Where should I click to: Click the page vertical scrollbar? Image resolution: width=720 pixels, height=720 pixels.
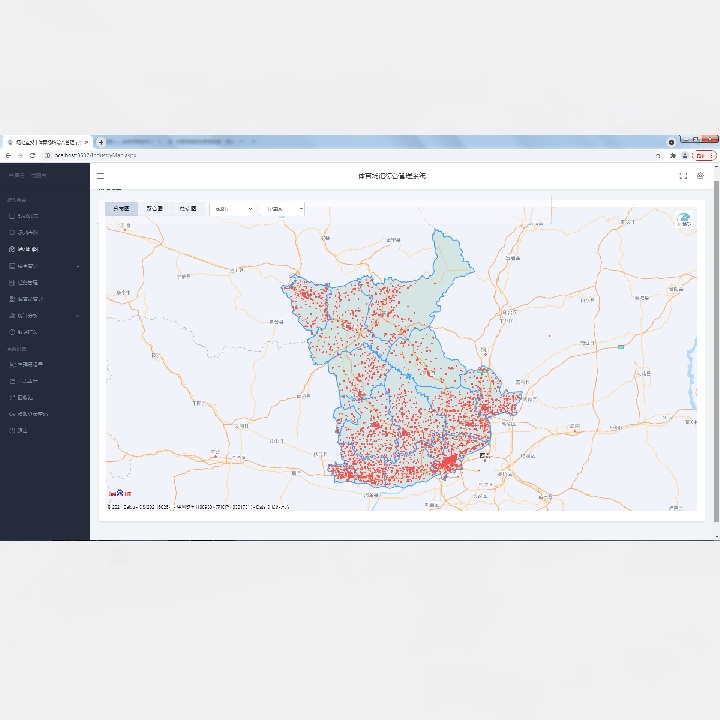pos(716,351)
